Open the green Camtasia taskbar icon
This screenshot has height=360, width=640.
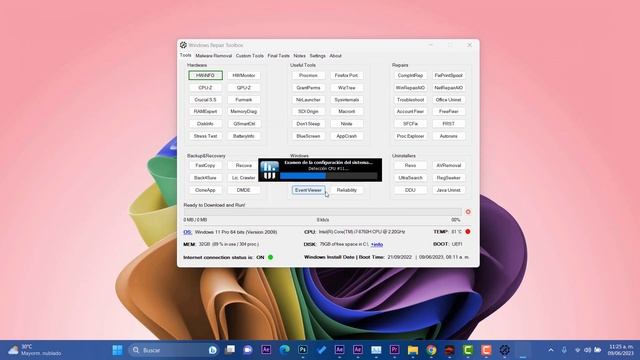click(x=468, y=350)
